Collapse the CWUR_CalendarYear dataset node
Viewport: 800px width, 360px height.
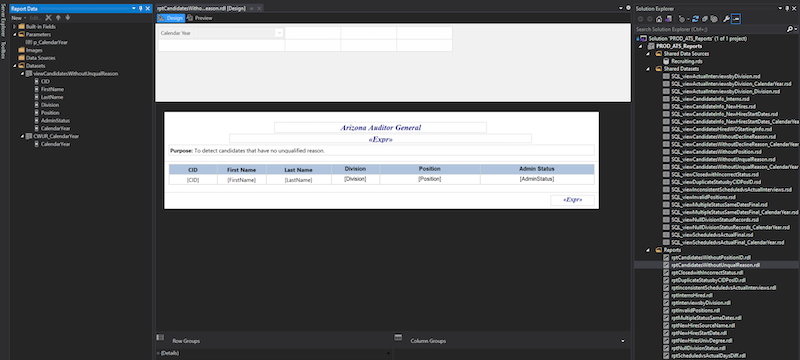tap(22, 136)
